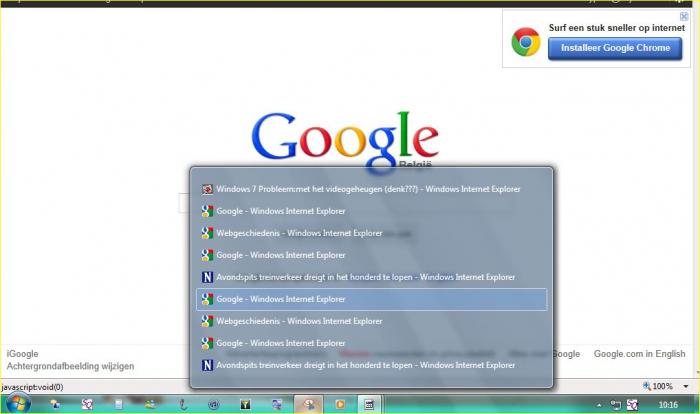Select the last Avondspits treinverkeer list entry
Screen dimensions: 700x414
[x=371, y=365]
